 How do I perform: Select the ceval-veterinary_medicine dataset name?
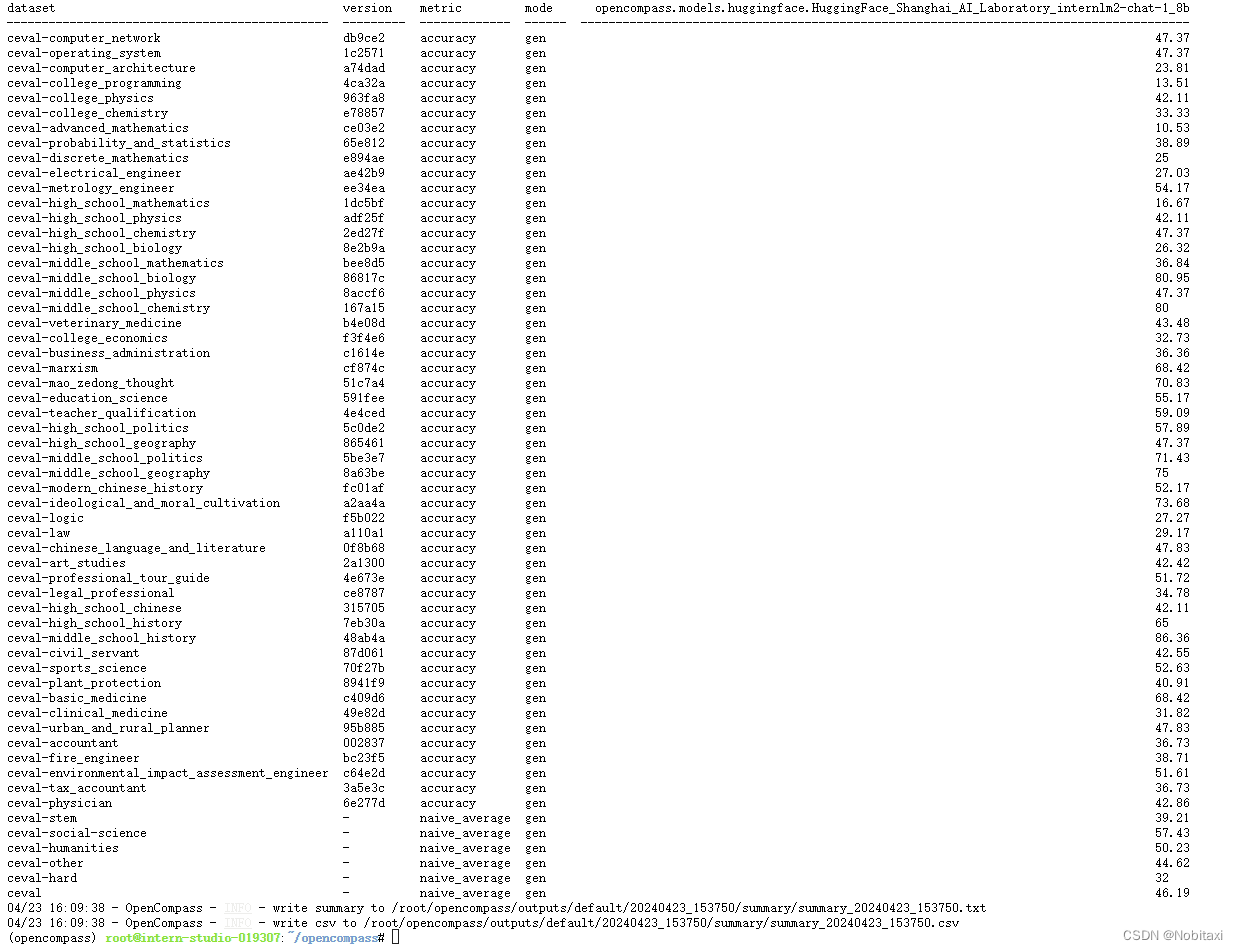click(x=94, y=323)
